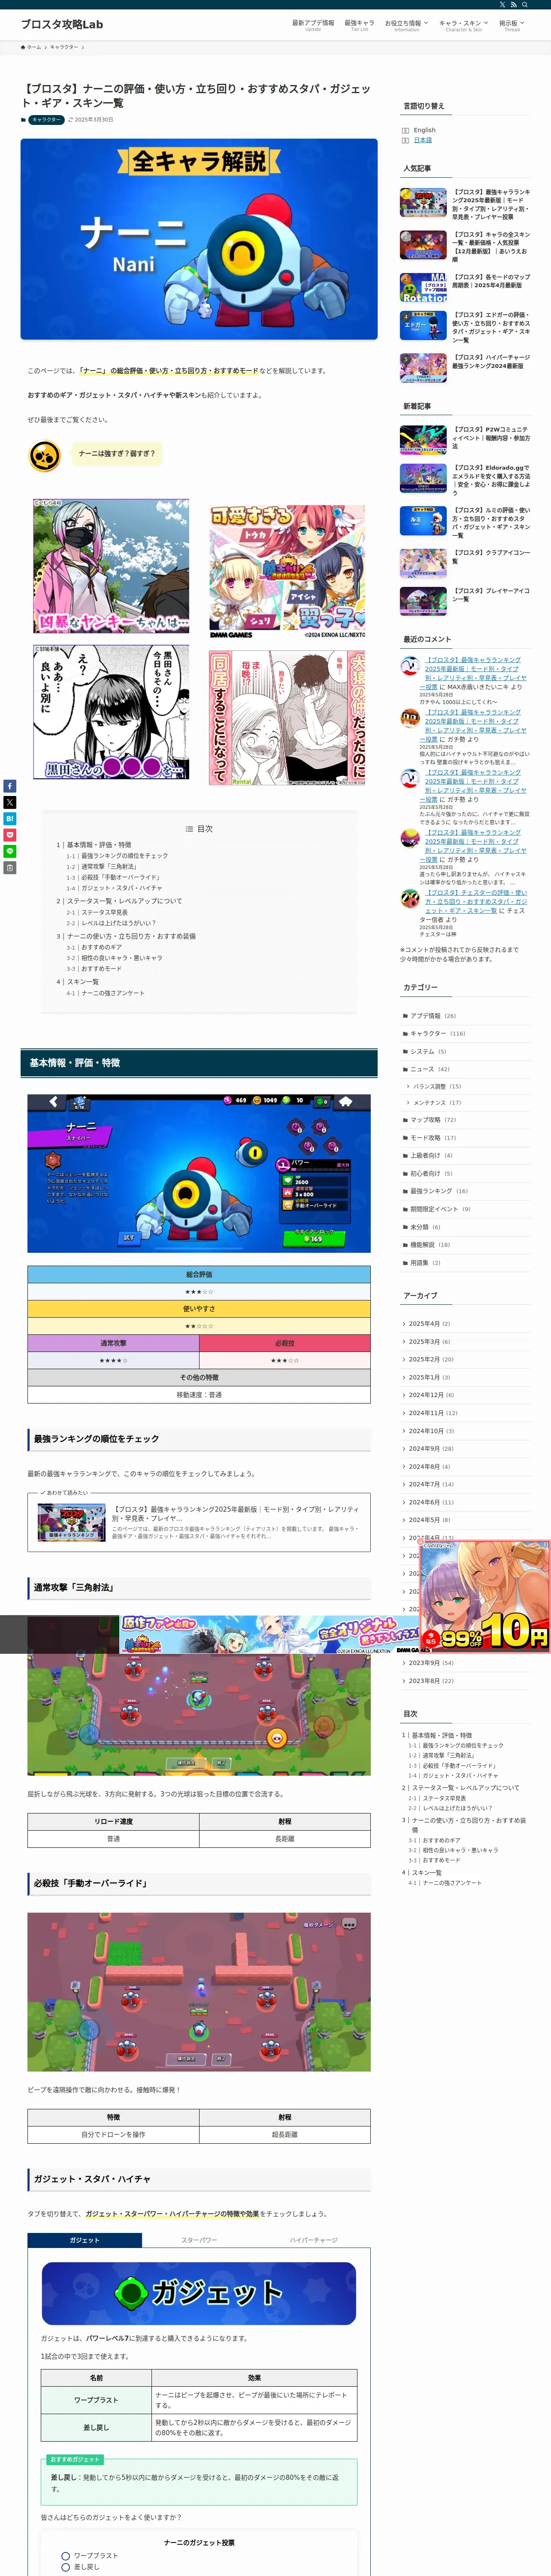Open new article P2Wコミュニティイベント thumbnail
The width and height of the screenshot is (551, 2576).
pyautogui.click(x=423, y=440)
